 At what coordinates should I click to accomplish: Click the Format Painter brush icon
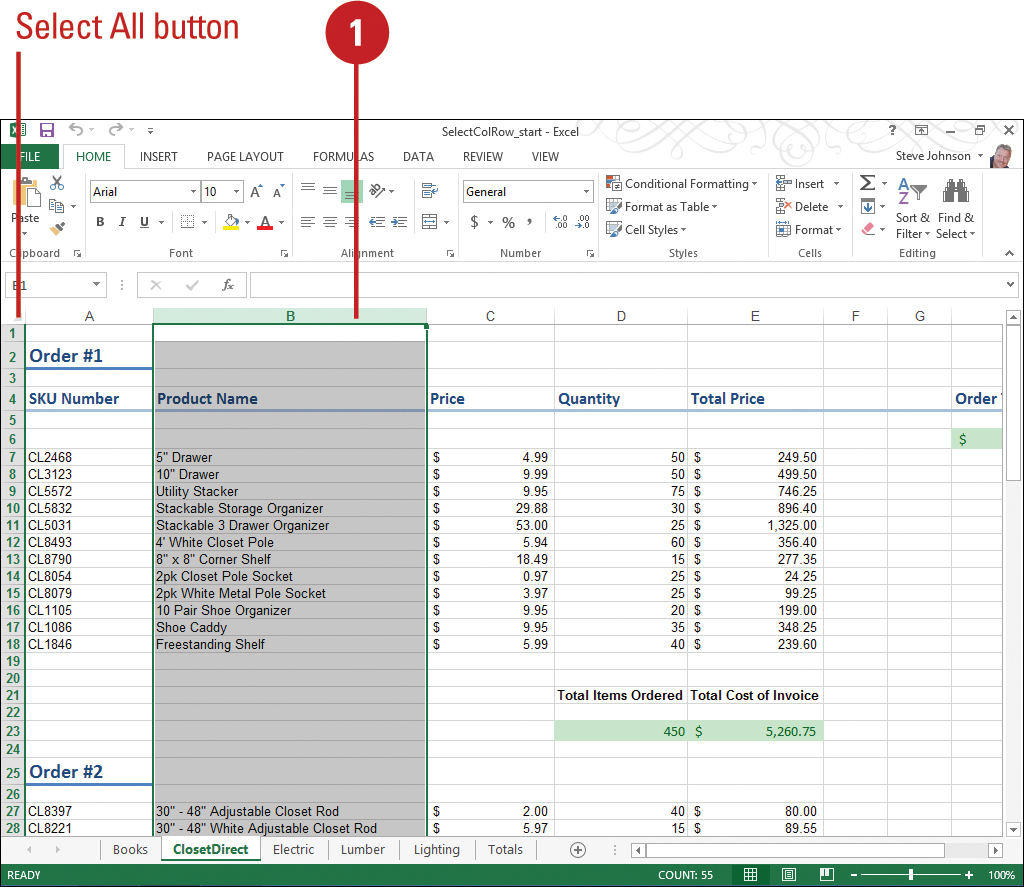[x=57, y=230]
